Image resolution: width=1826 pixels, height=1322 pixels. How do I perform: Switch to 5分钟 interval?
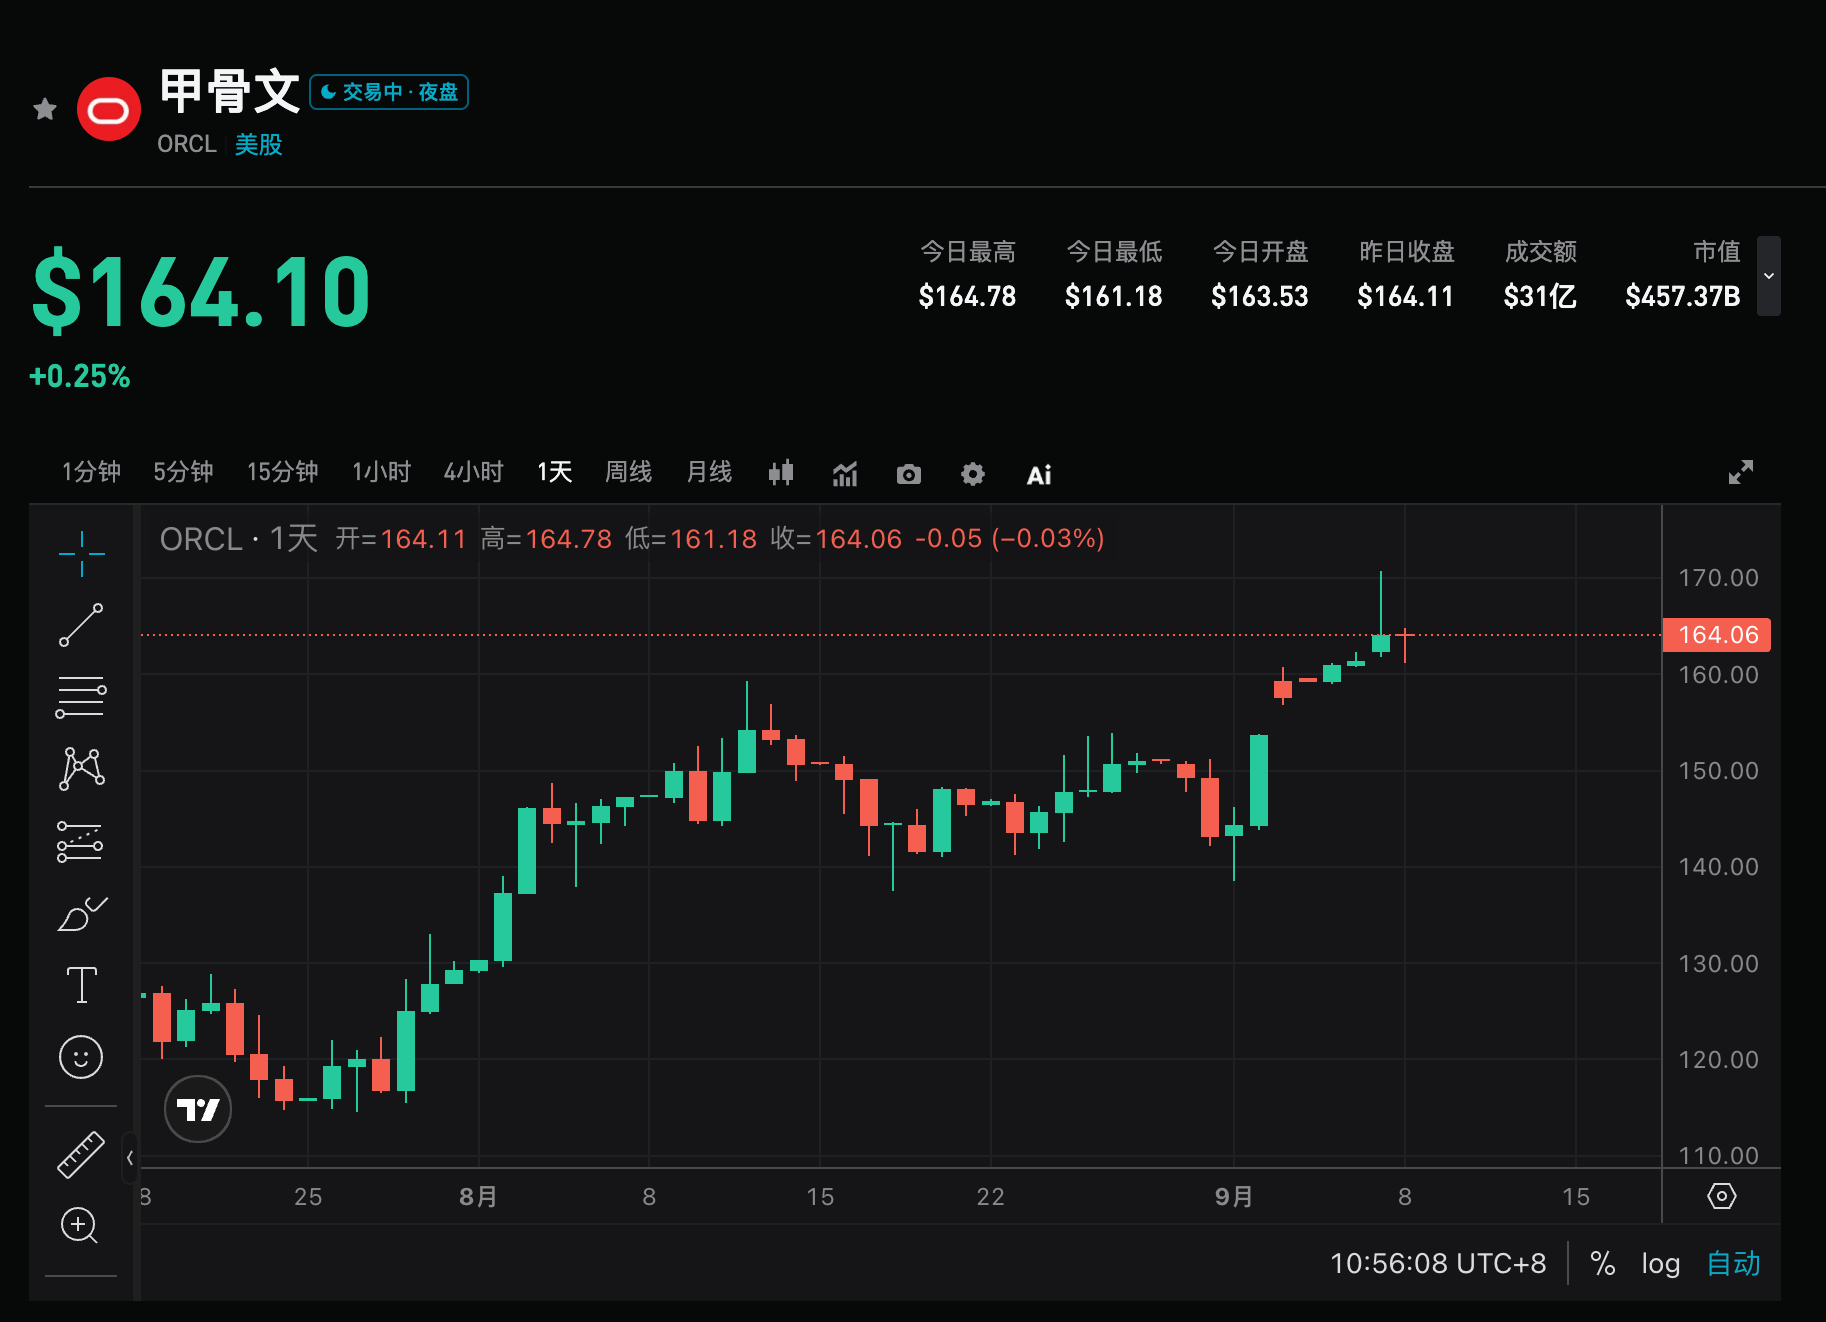click(x=183, y=472)
